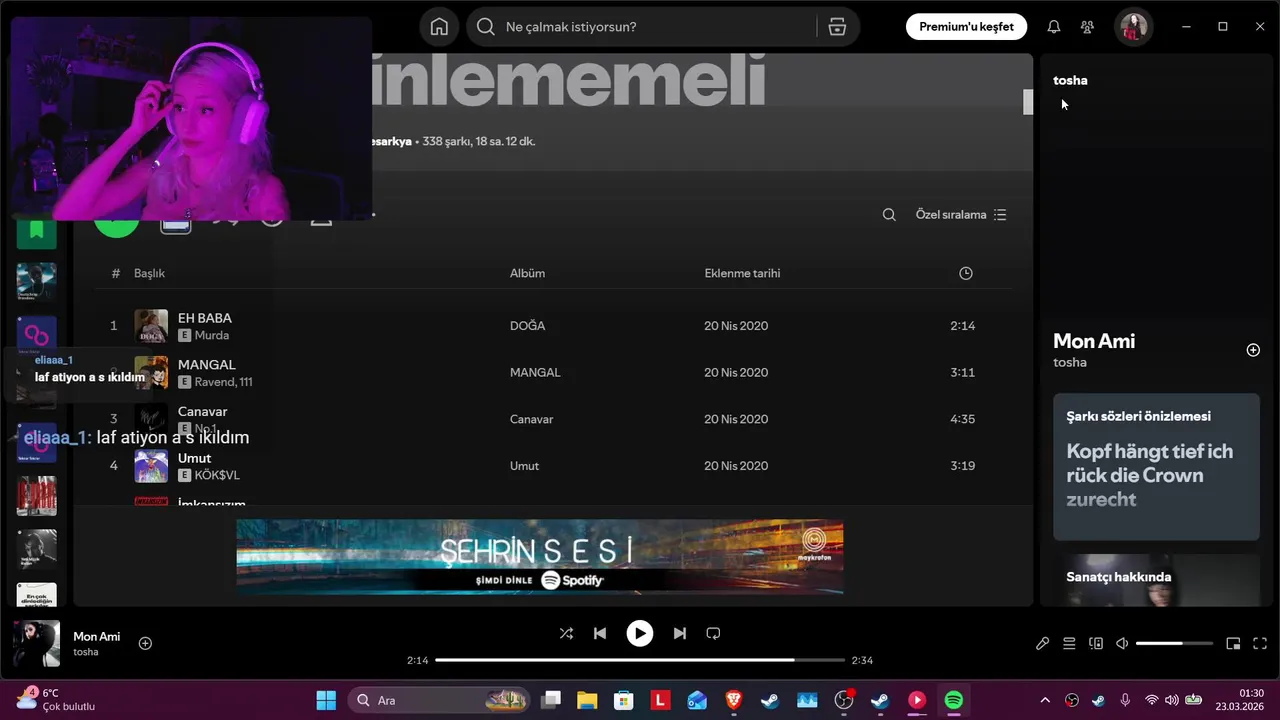1280x720 pixels.
Task: Open Outlook from the taskbar
Action: (x=697, y=700)
